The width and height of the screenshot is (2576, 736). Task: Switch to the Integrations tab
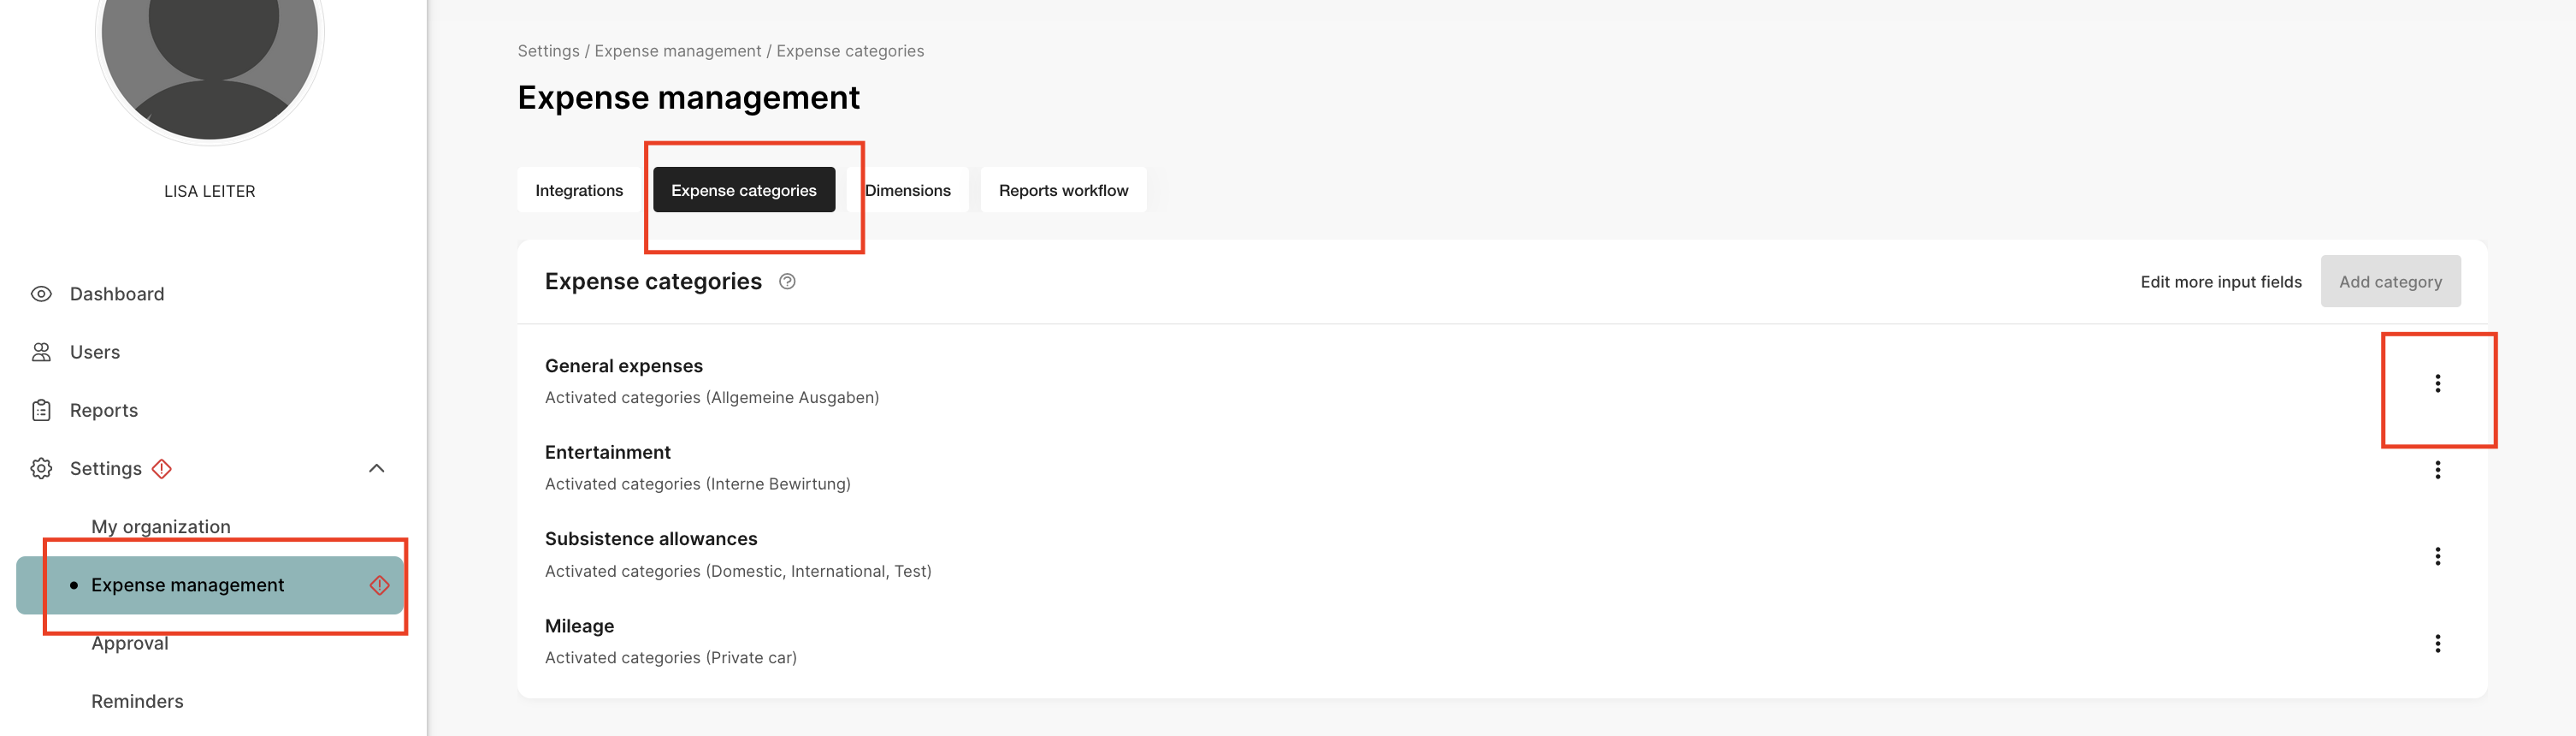579,190
